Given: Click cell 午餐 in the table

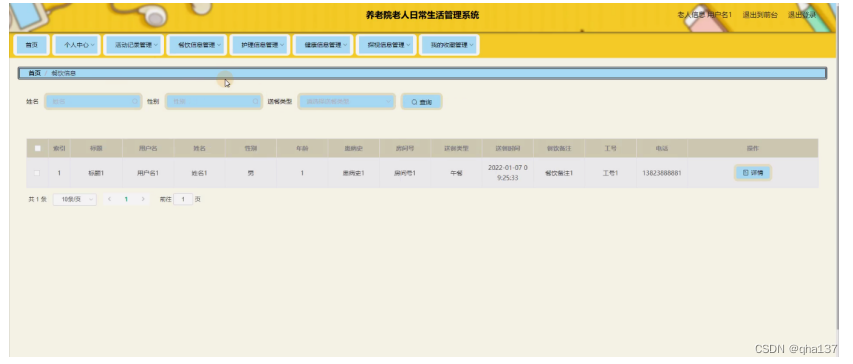Looking at the screenshot, I should click(x=456, y=173).
